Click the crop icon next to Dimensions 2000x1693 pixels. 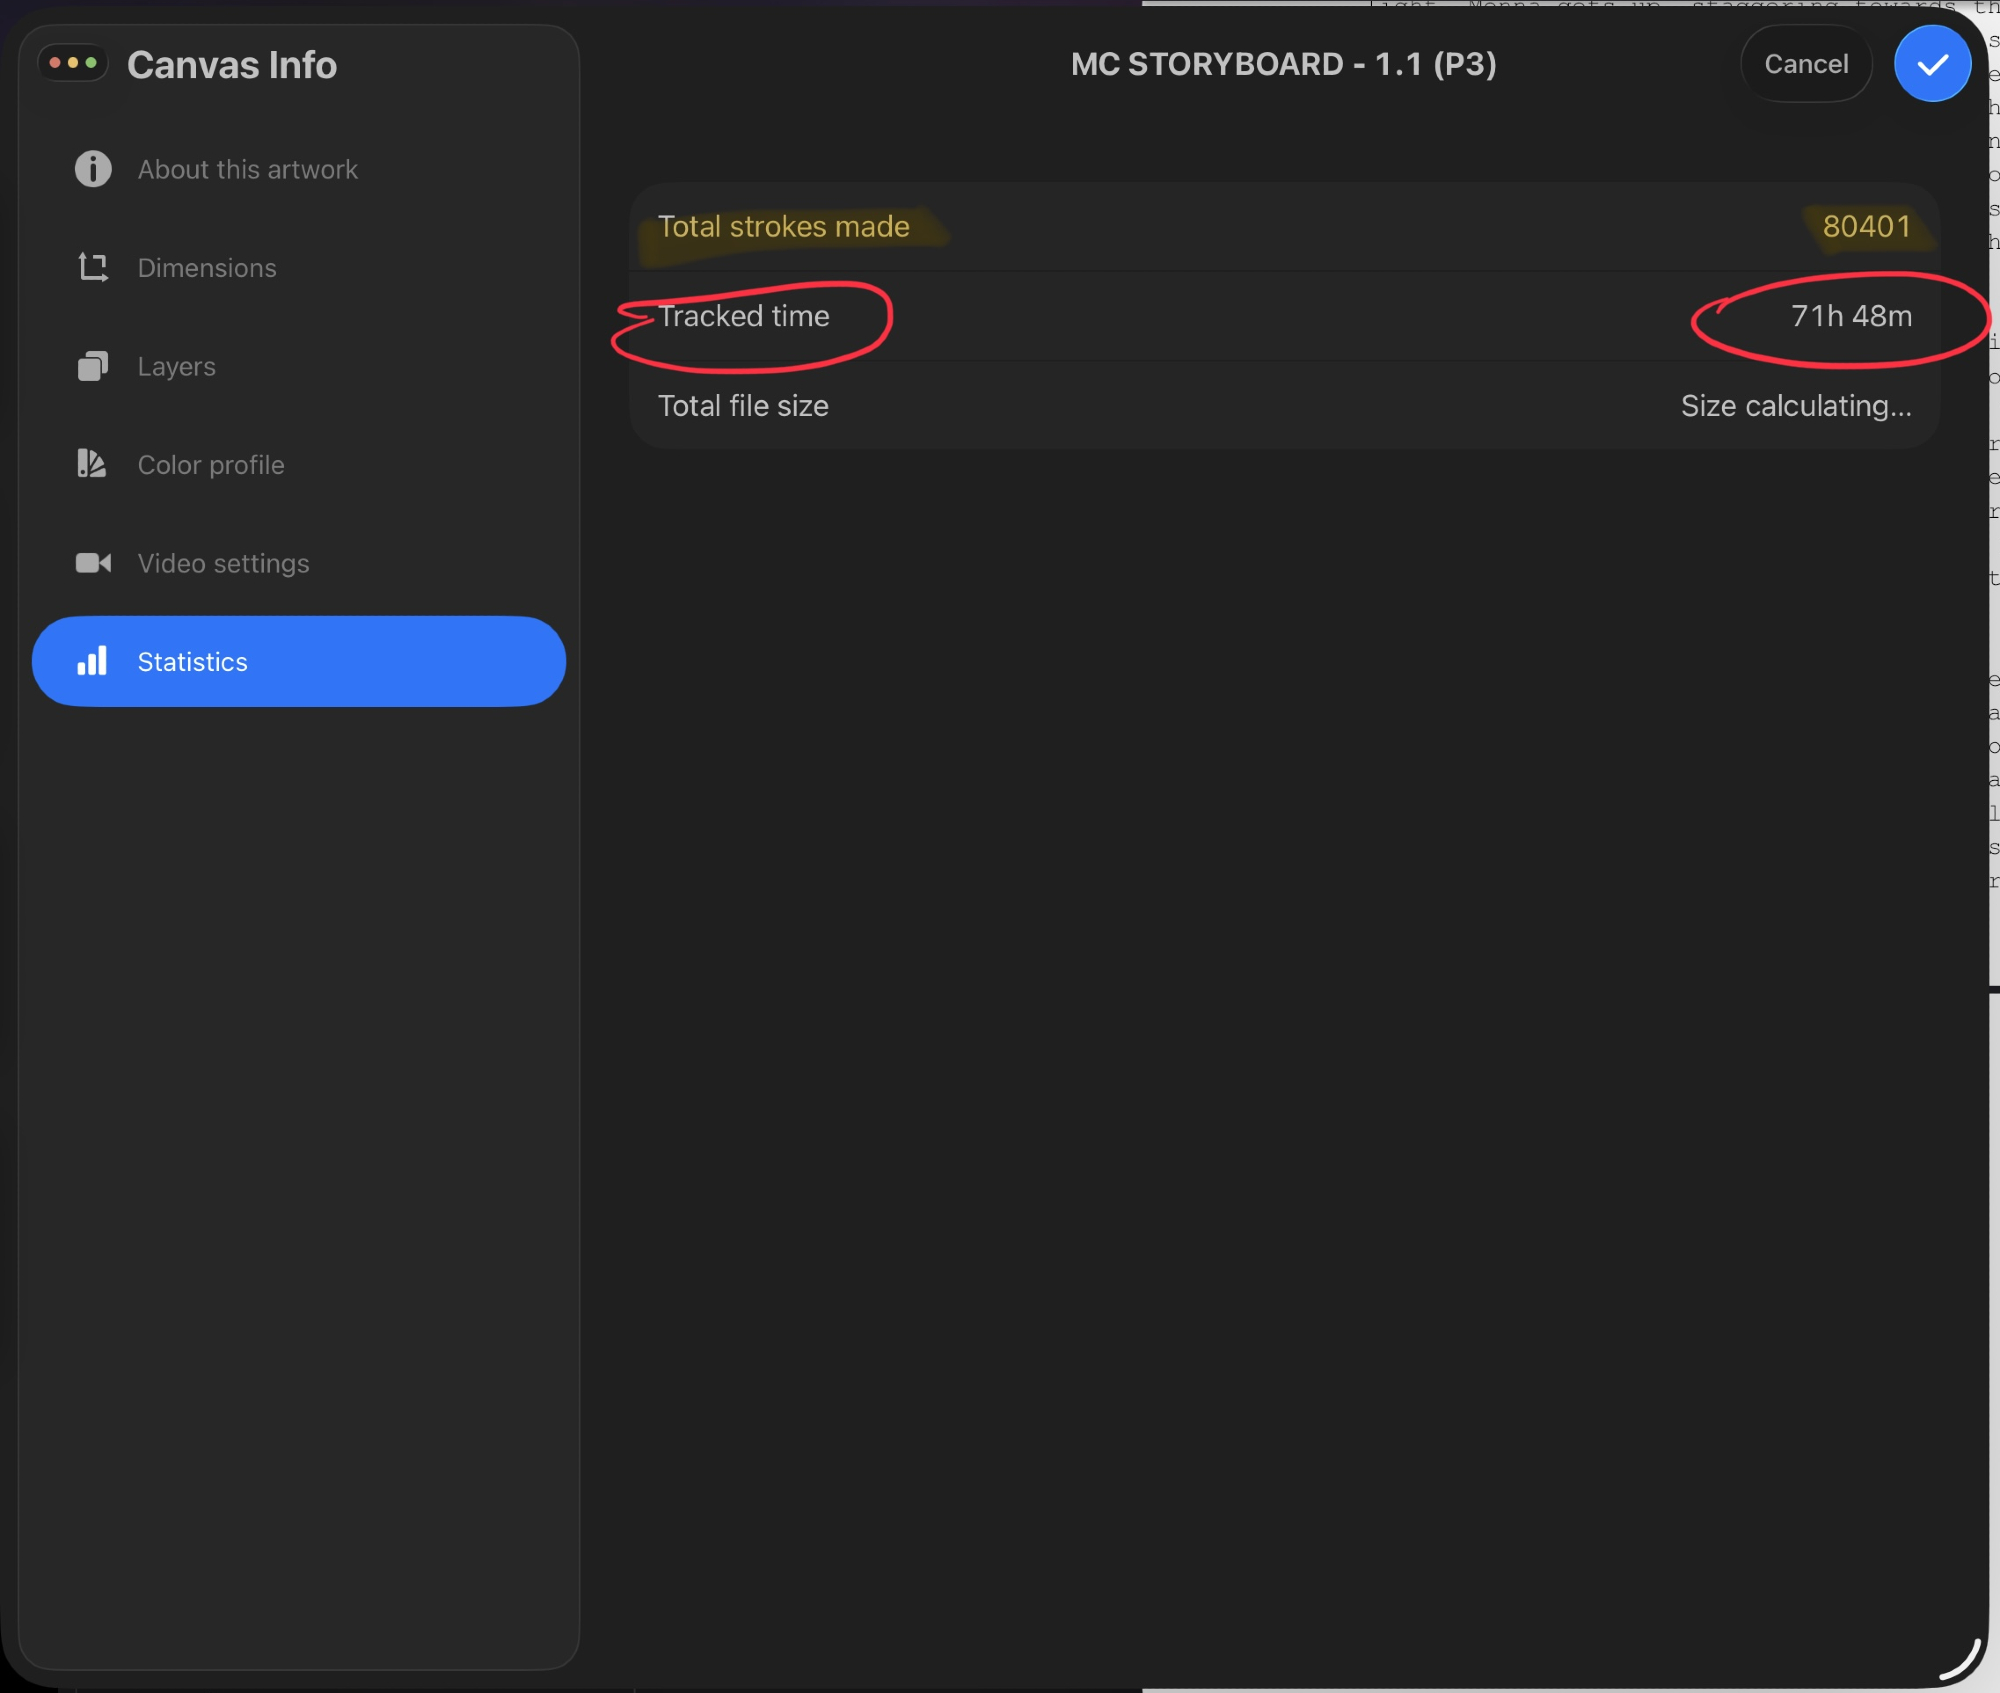[x=93, y=267]
